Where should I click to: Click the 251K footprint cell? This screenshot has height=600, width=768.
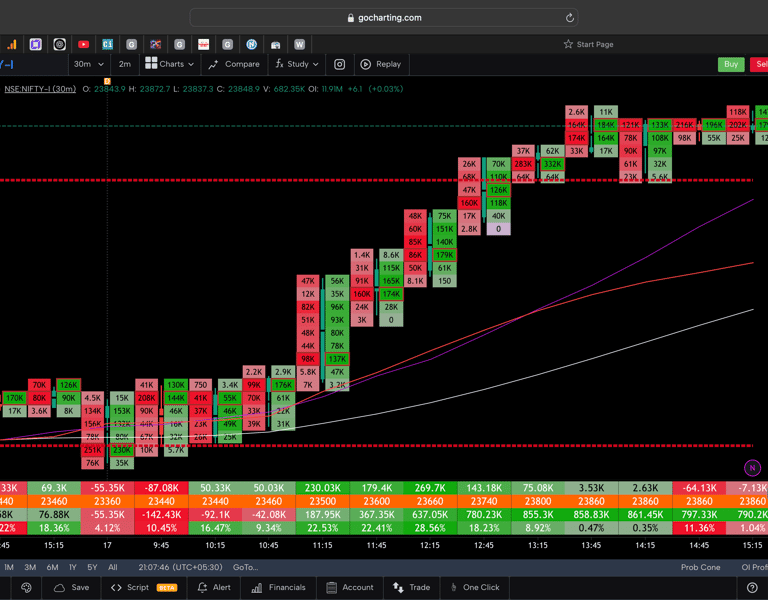tap(93, 450)
